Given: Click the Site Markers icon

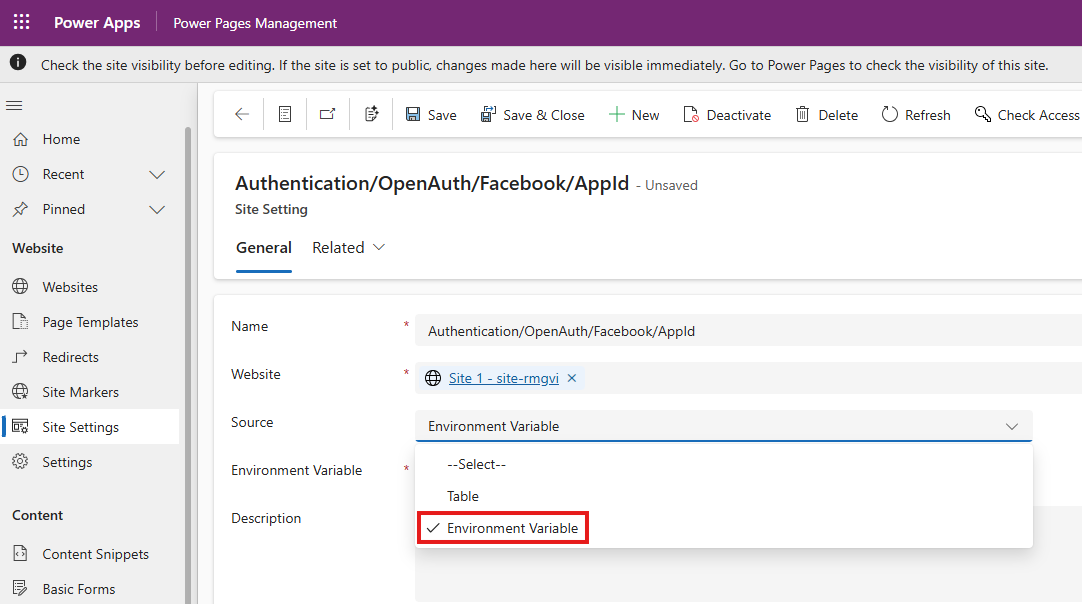Looking at the screenshot, I should point(21,392).
